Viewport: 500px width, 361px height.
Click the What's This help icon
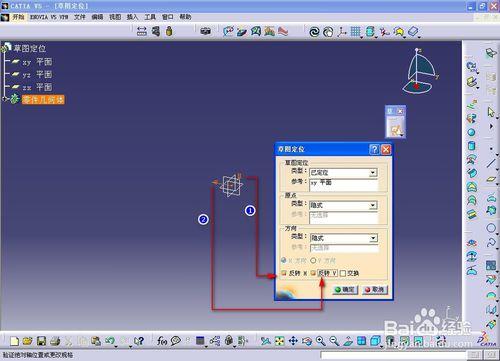click(x=139, y=341)
